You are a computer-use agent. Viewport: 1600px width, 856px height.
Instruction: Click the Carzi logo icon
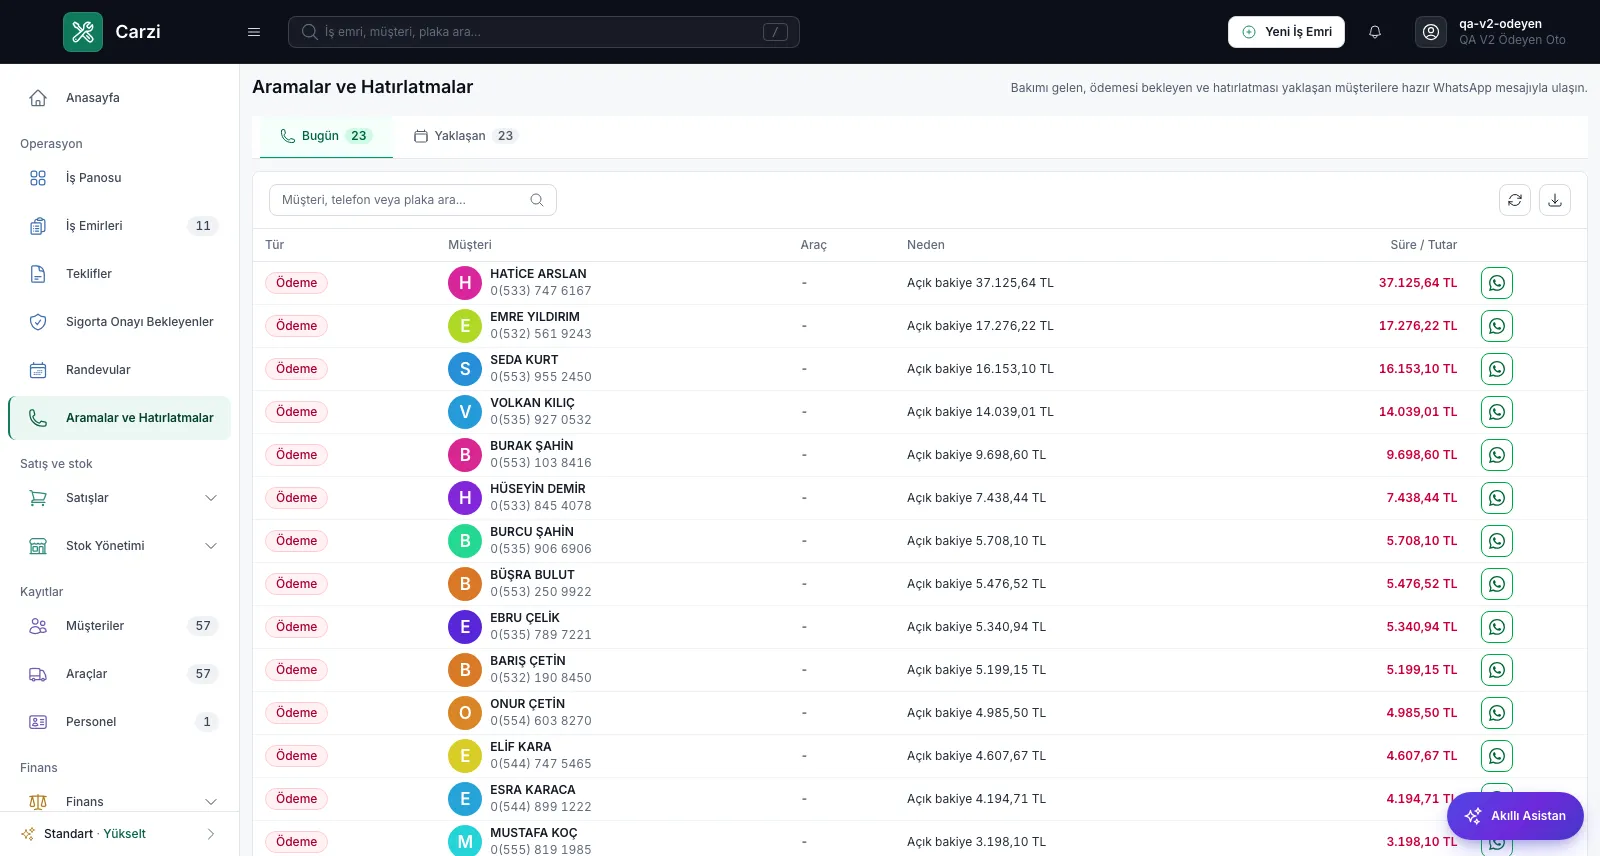coord(83,32)
